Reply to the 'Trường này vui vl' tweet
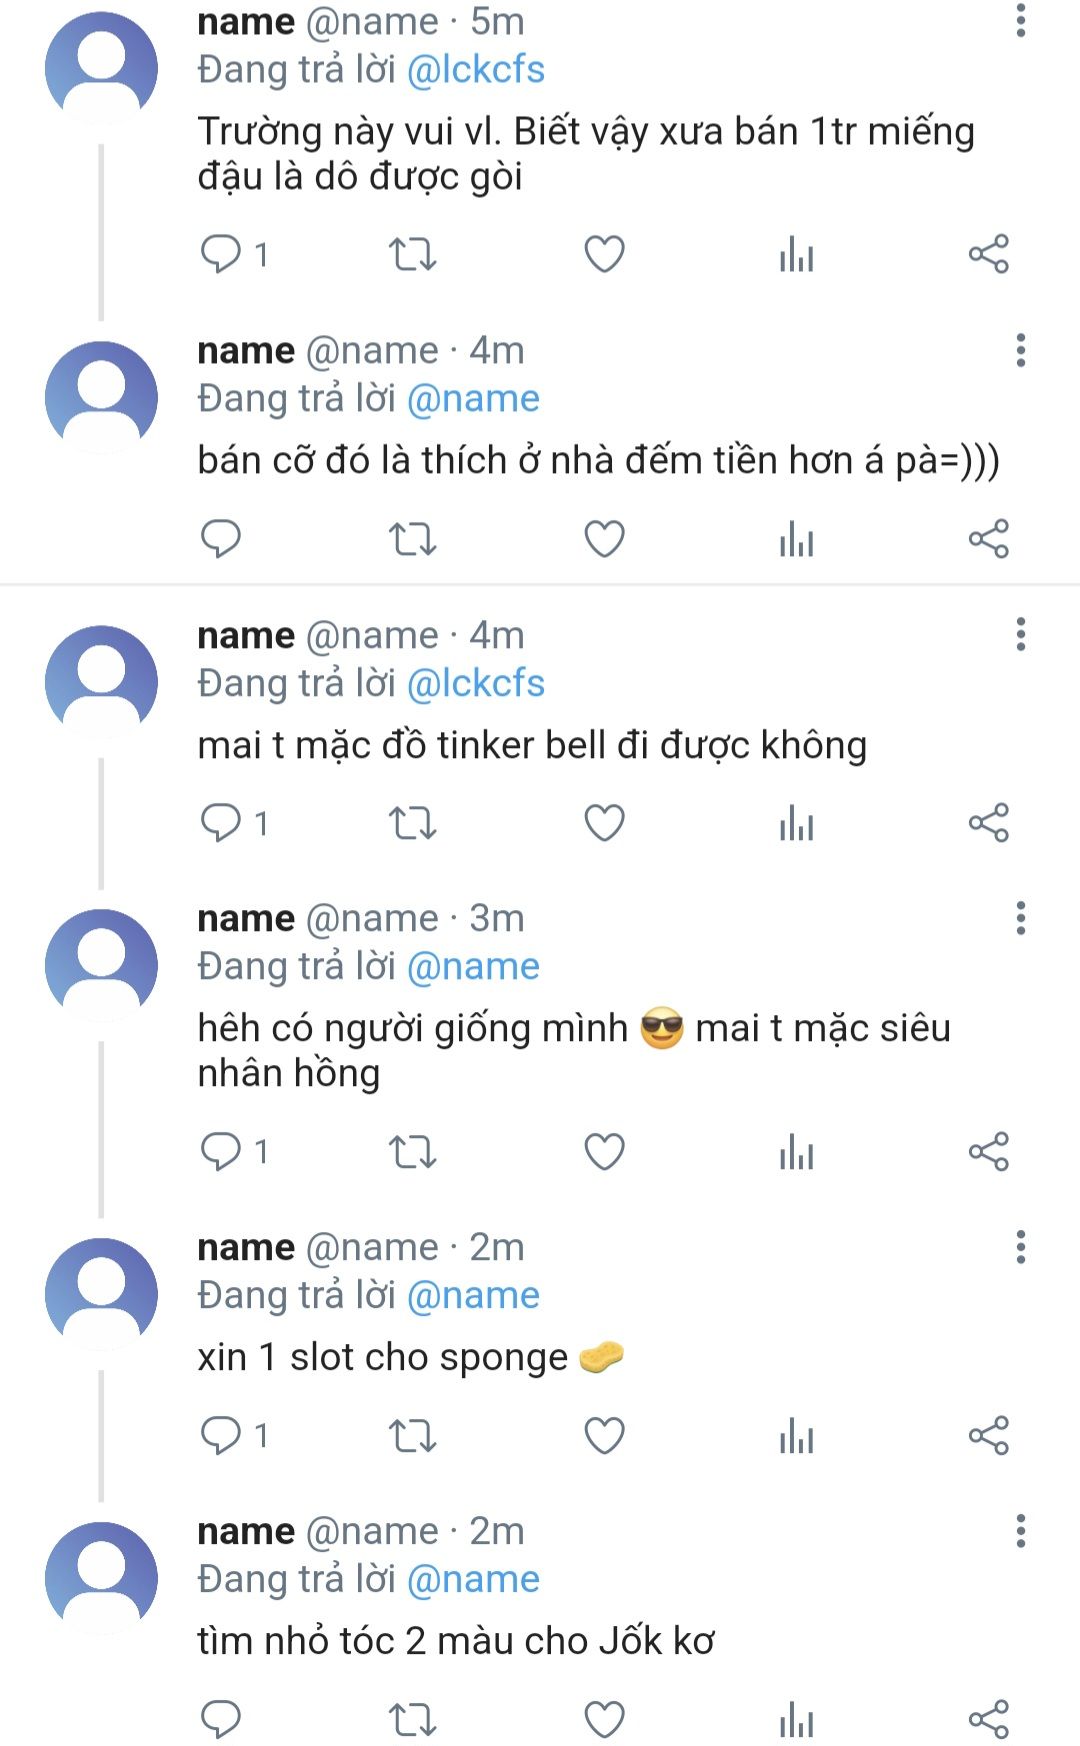 [x=221, y=254]
